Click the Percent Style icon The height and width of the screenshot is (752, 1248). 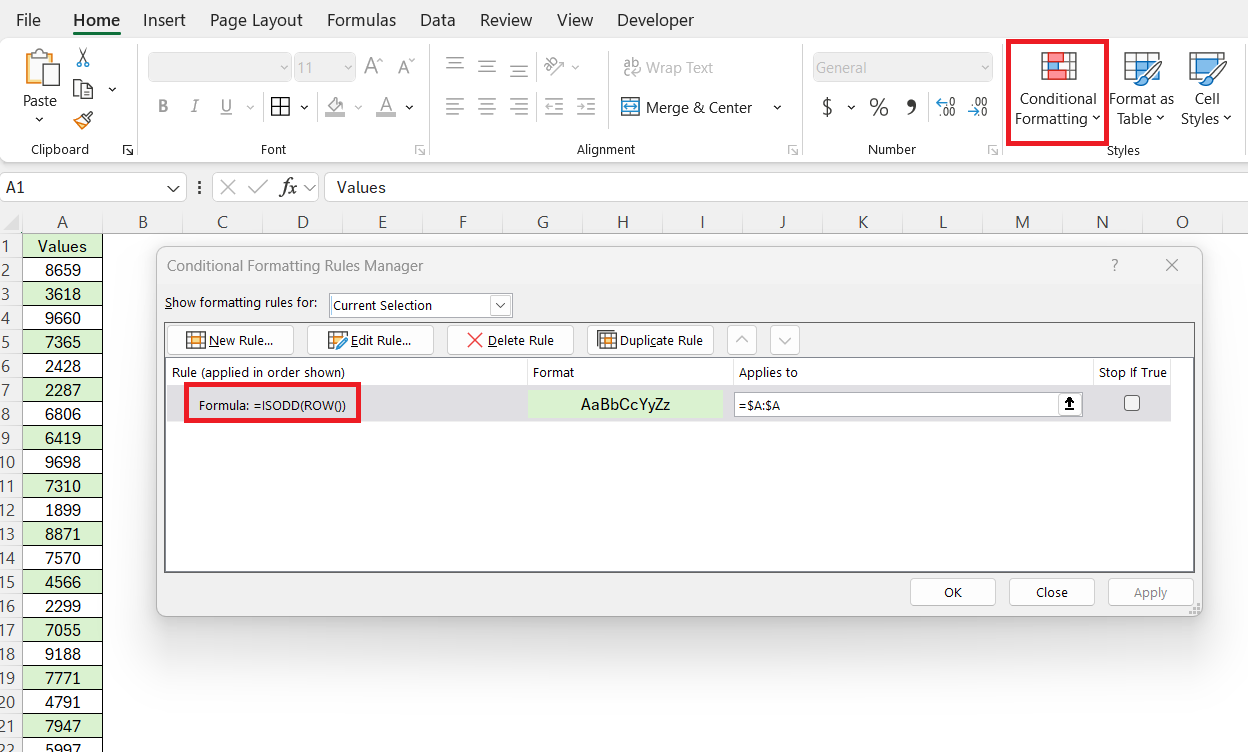878,107
